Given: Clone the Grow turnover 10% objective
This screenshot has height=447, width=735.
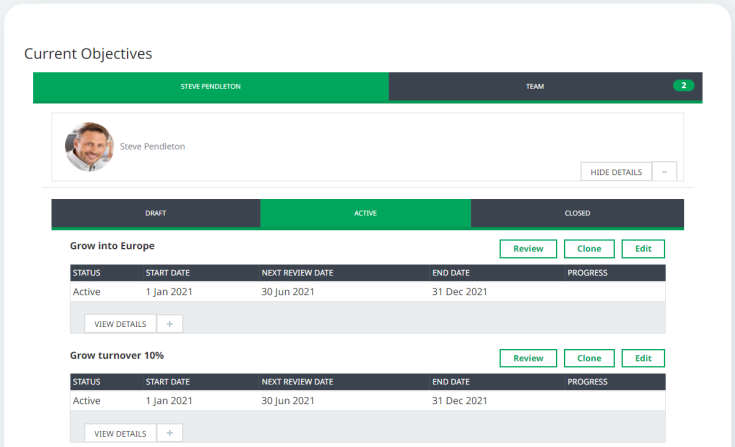Looking at the screenshot, I should click(589, 358).
